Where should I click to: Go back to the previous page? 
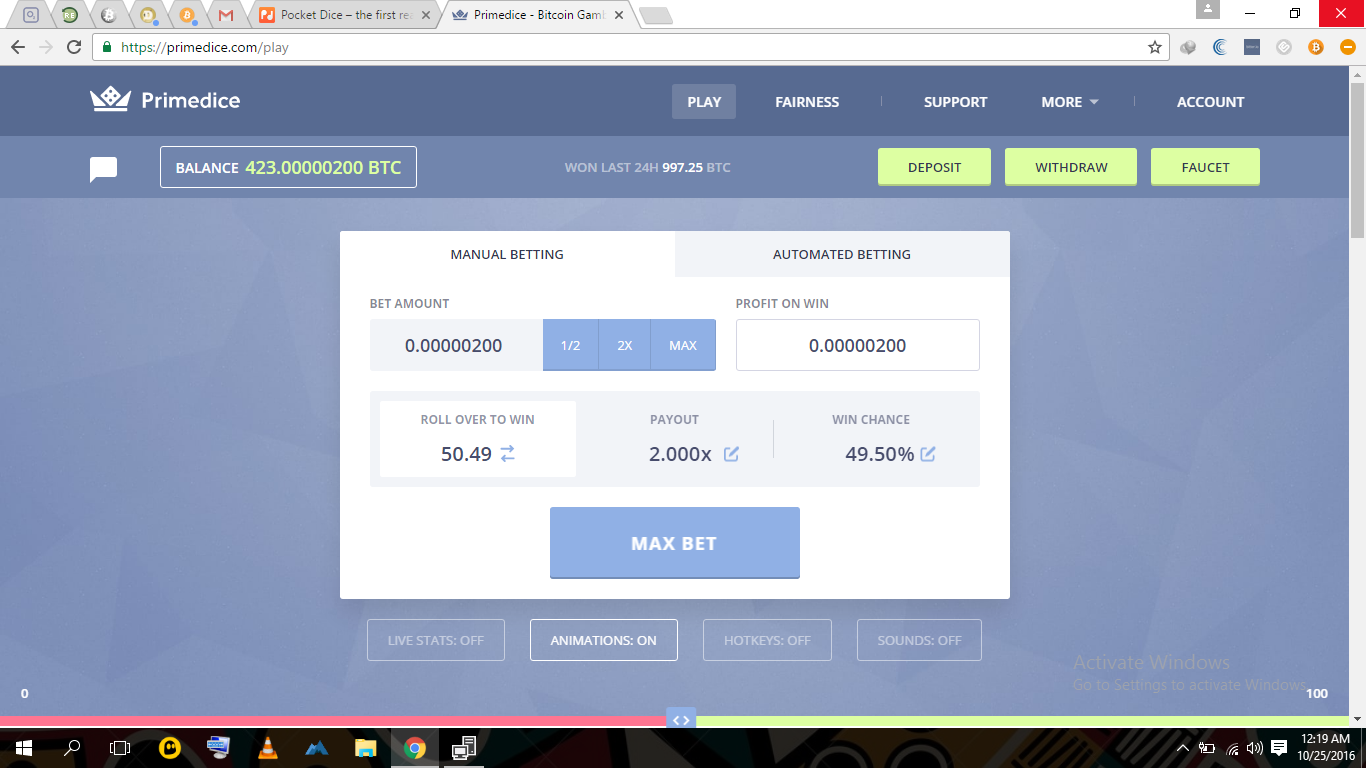pos(18,47)
